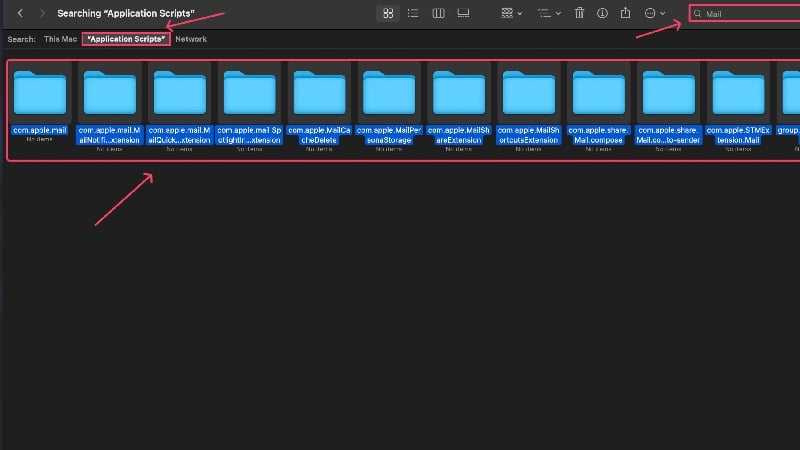Select This Mac search scope
This screenshot has height=450, width=800.
(60, 39)
